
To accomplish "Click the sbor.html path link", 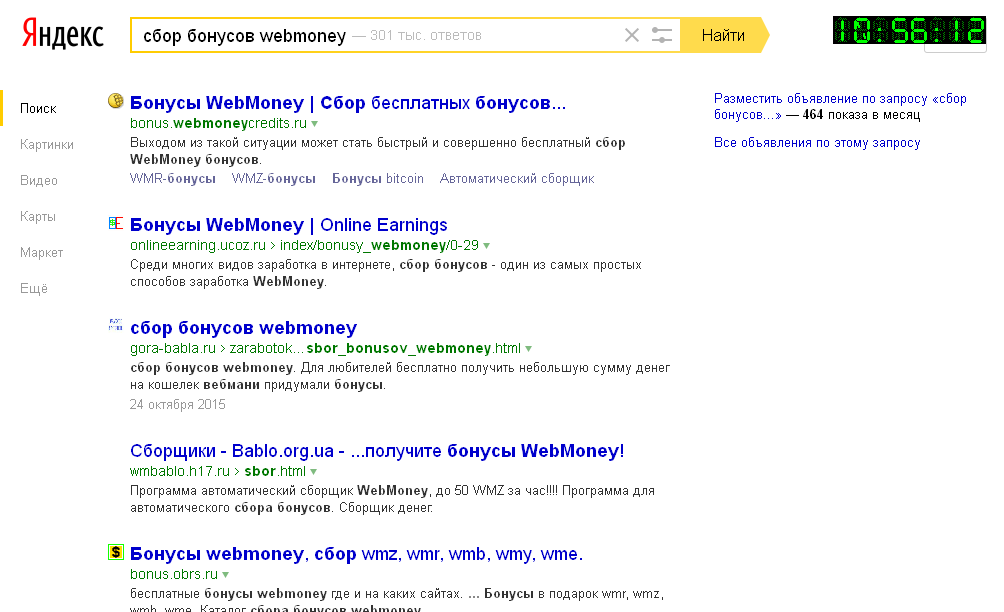I will click(275, 471).
